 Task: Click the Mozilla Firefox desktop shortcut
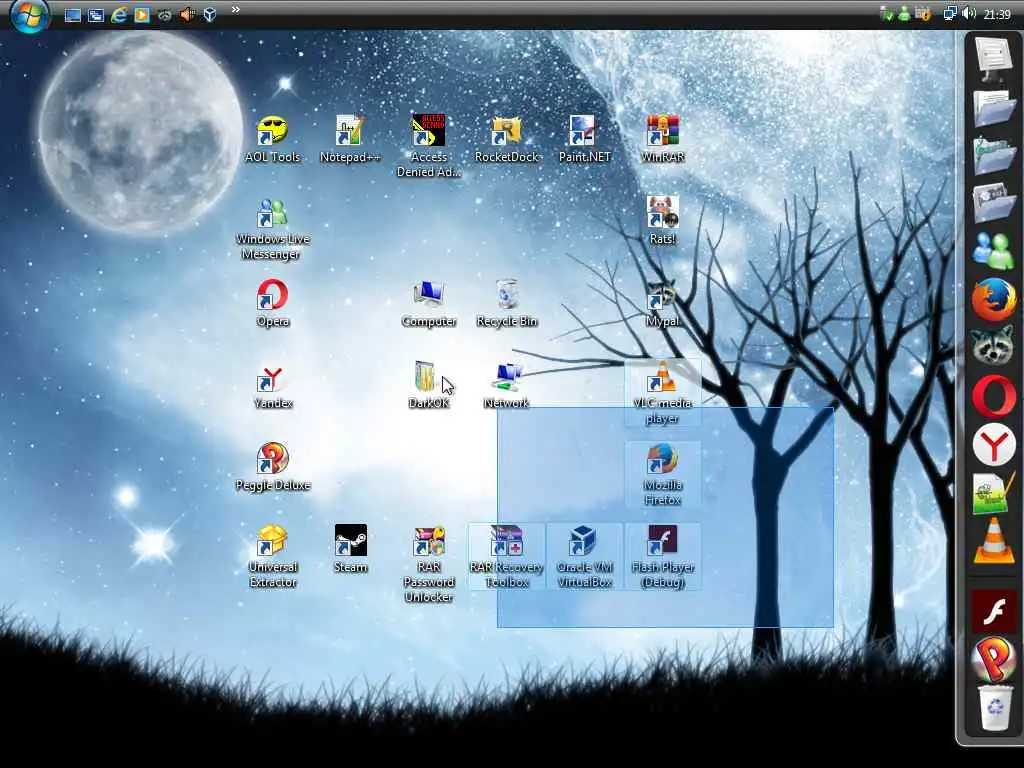tap(662, 475)
